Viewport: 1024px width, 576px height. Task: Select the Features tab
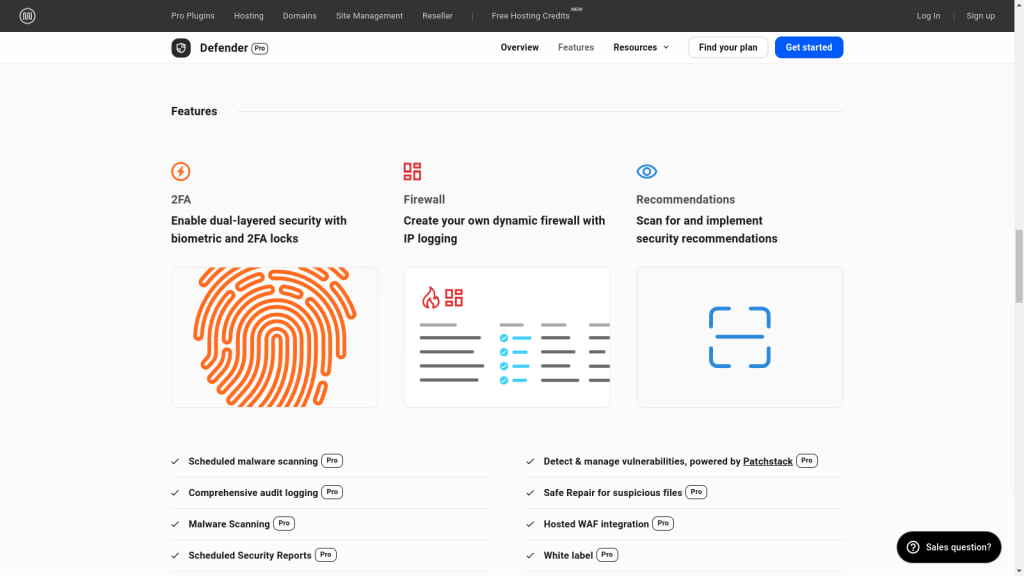click(x=576, y=48)
